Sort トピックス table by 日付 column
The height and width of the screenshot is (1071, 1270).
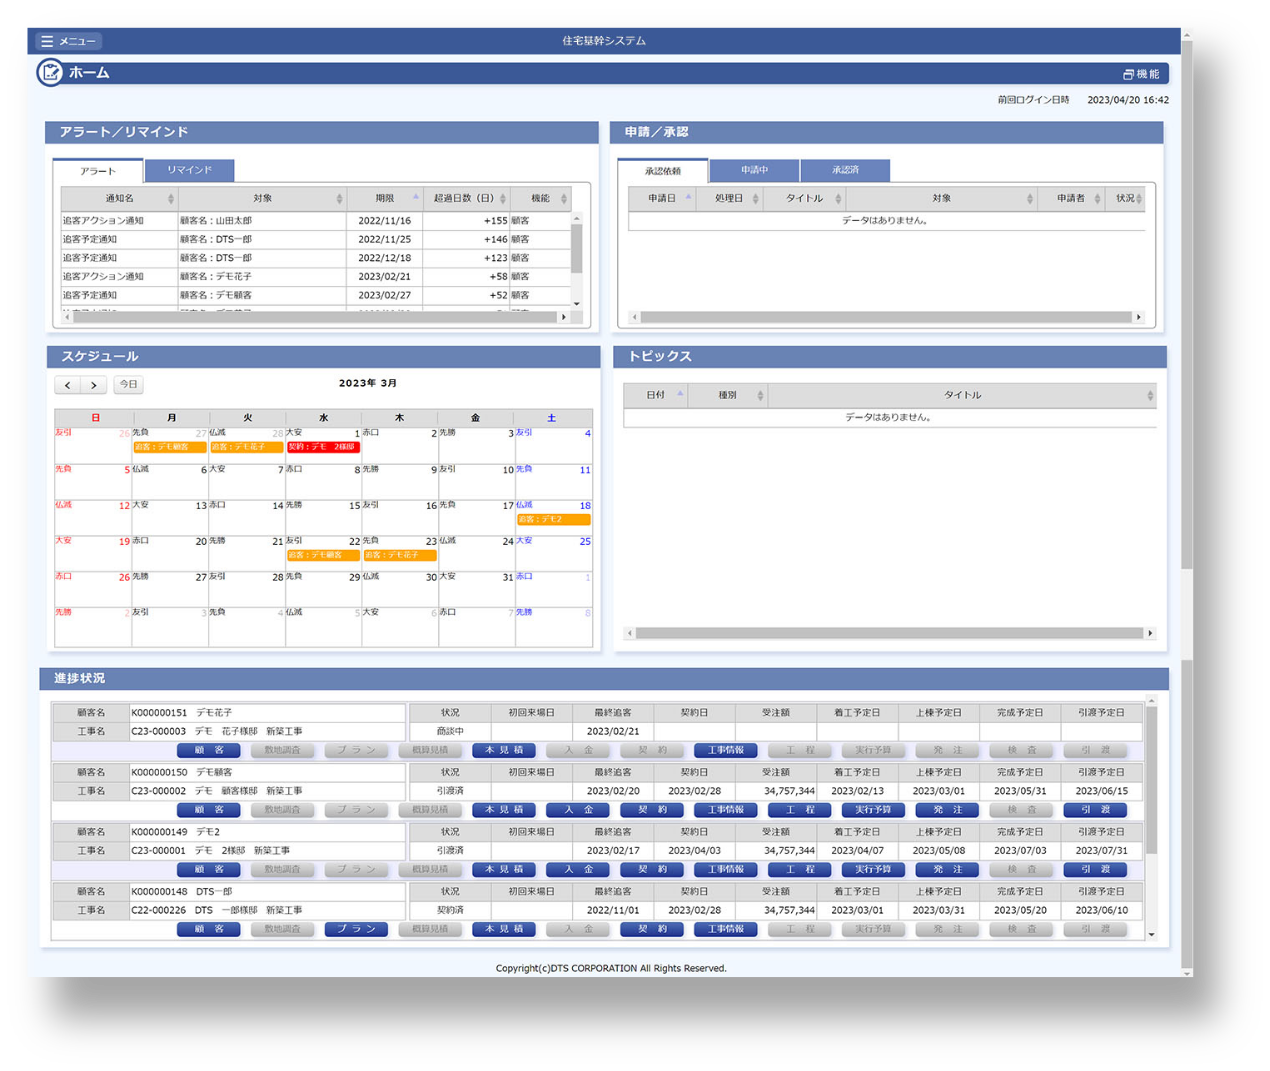656,395
